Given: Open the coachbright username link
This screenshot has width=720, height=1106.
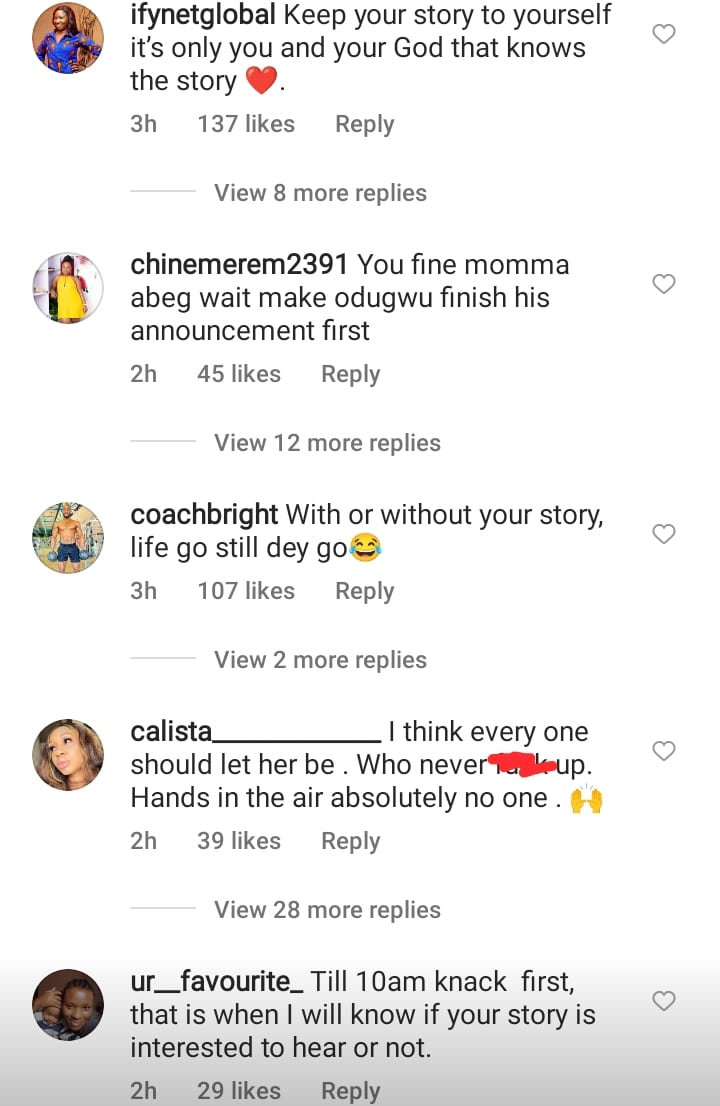Looking at the screenshot, I should [204, 515].
